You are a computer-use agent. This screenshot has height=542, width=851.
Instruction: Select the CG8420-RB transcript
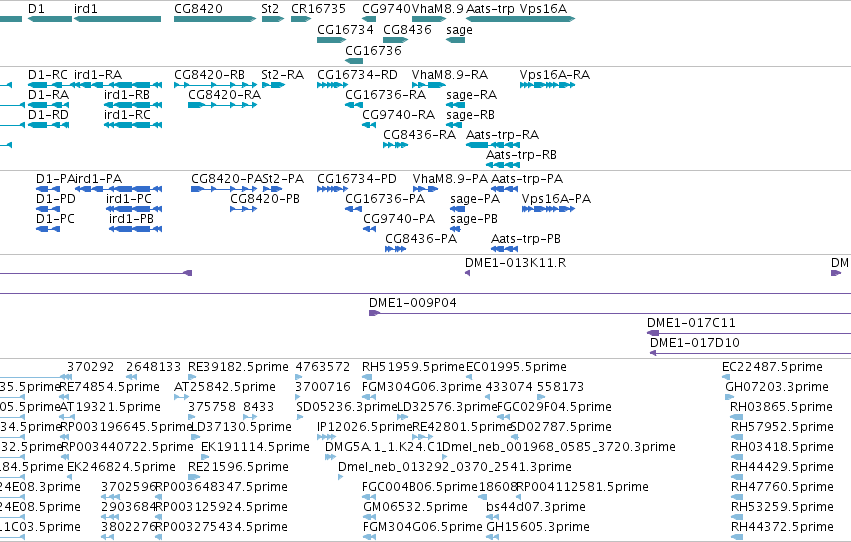215,85
